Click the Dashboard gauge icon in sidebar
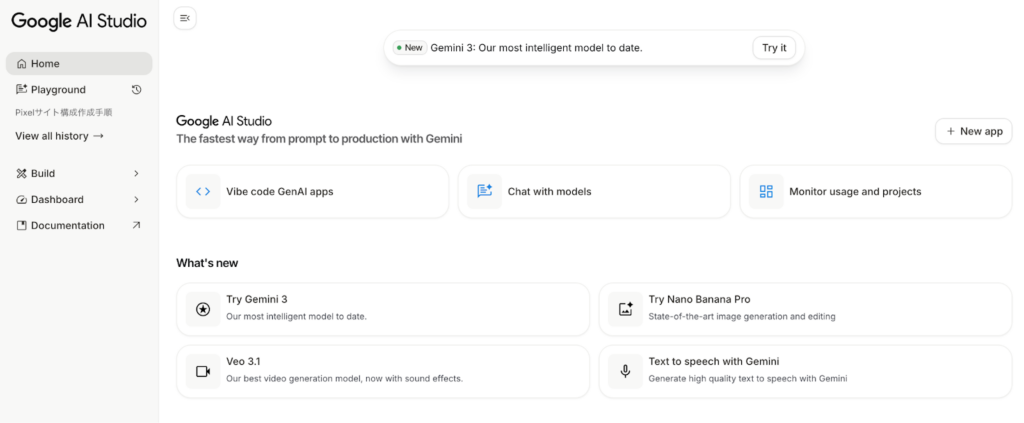The image size is (1024, 423). coord(22,200)
